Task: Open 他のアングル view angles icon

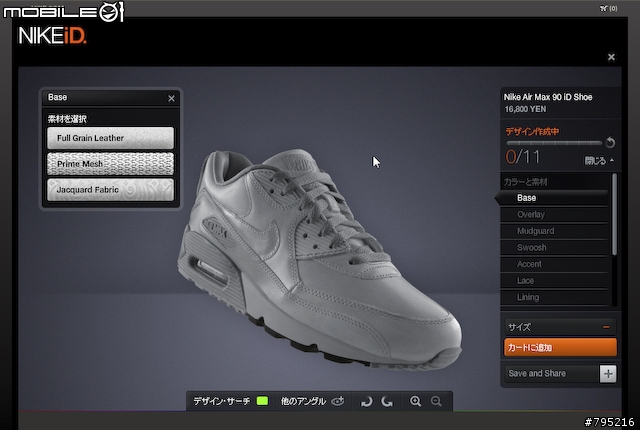Action: point(338,401)
